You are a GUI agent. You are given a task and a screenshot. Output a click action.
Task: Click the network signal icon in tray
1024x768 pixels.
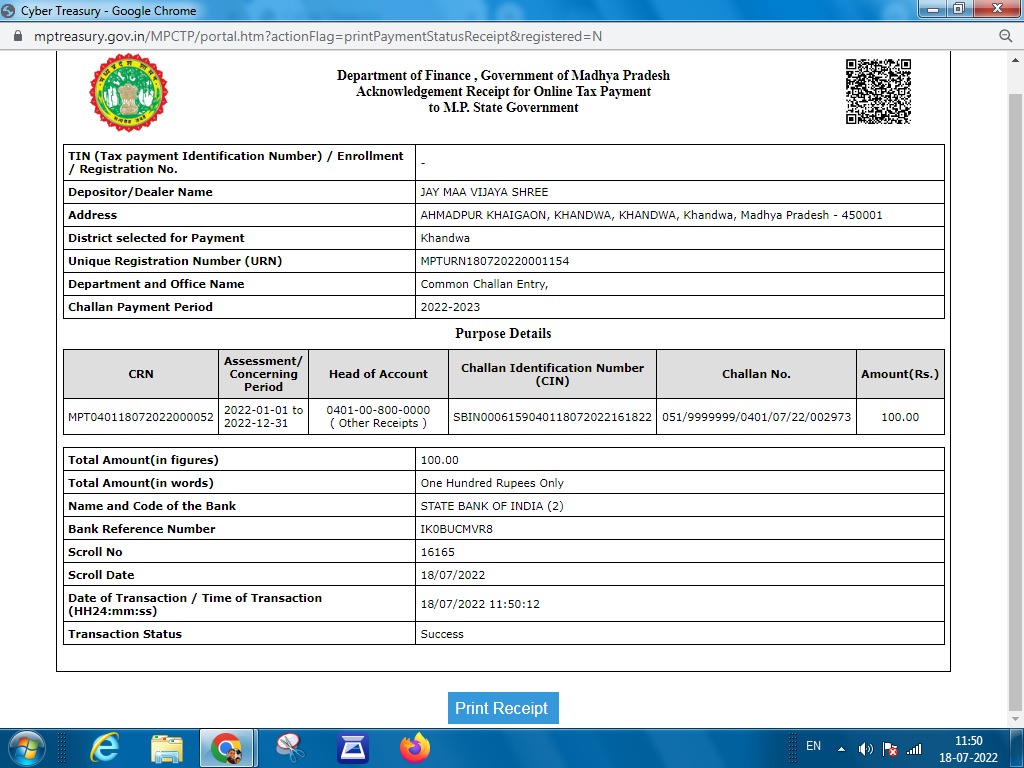tap(913, 749)
